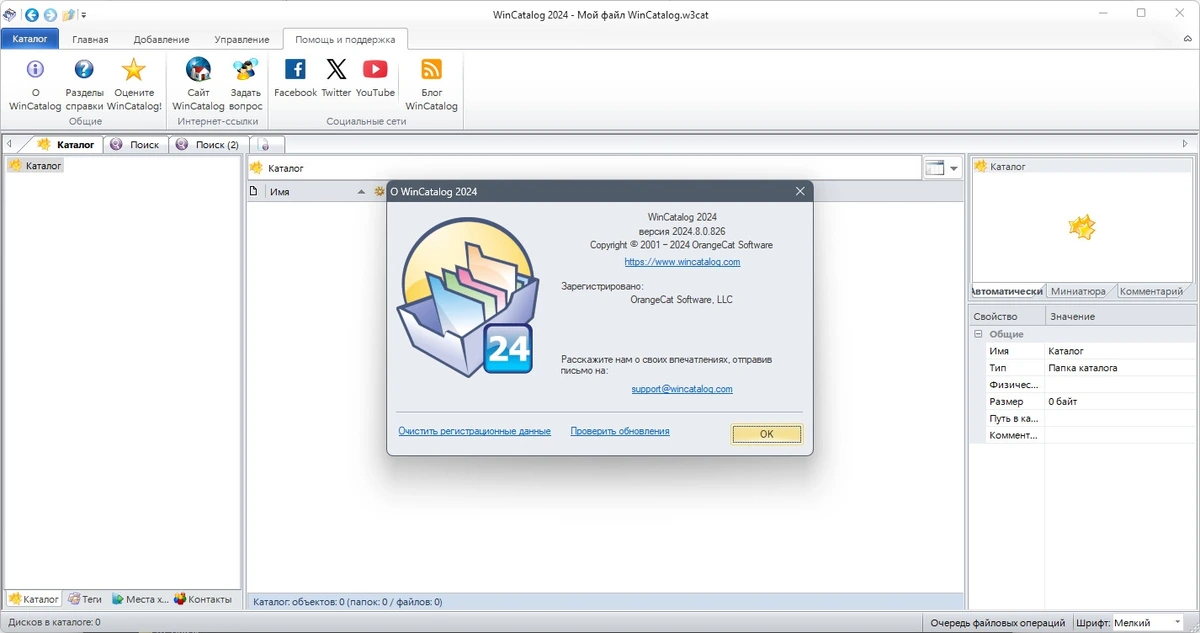
Task: Click OK in the About dialog
Action: (767, 434)
